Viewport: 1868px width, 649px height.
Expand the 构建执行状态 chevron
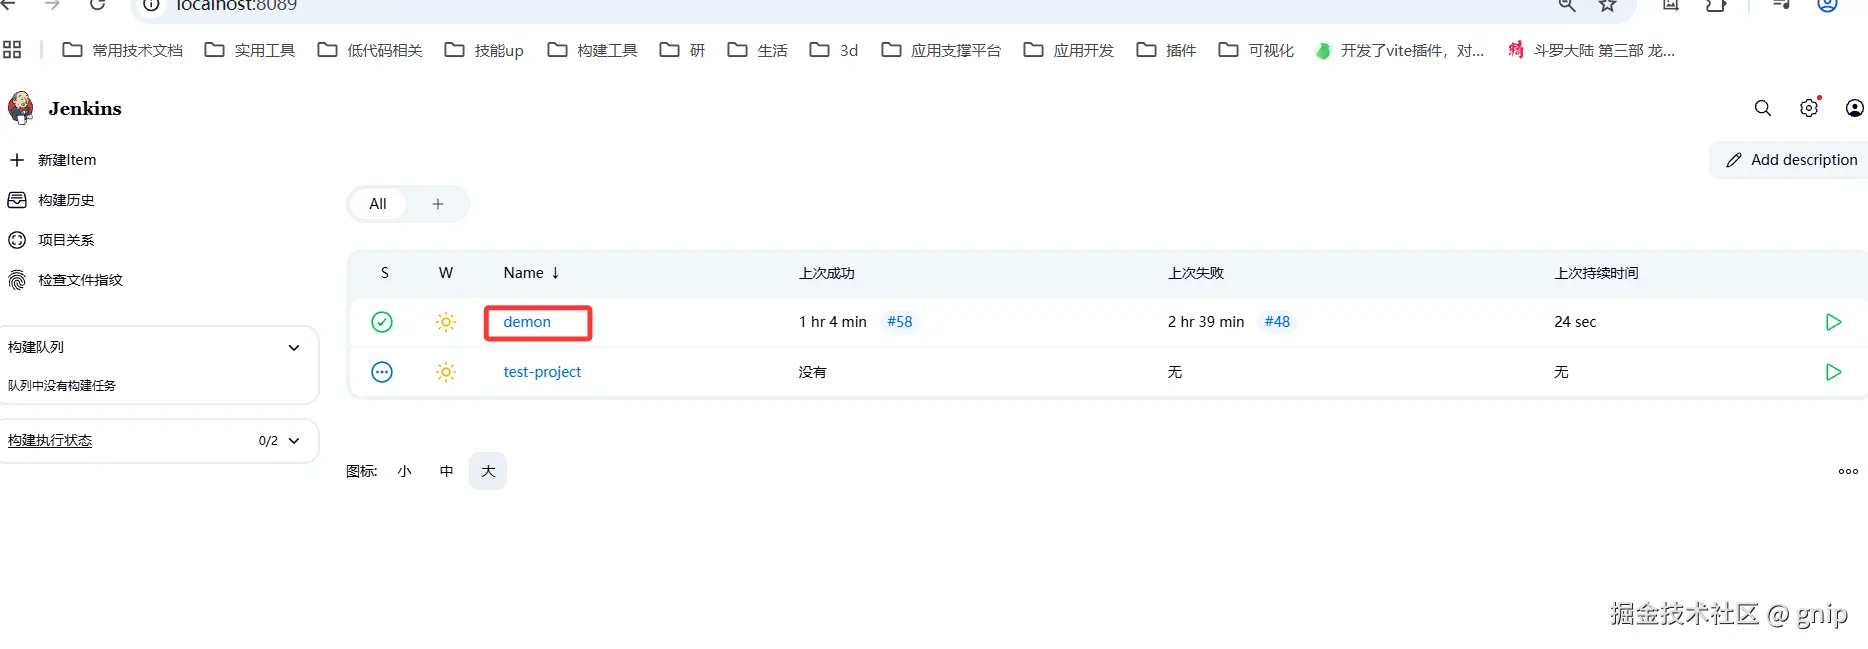[294, 440]
